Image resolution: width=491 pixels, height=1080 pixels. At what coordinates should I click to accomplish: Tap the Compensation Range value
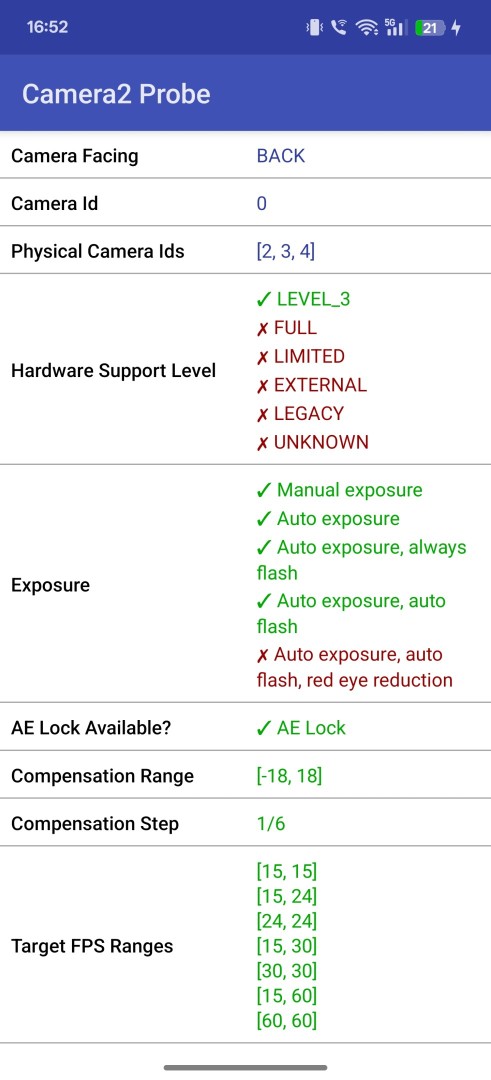pos(289,776)
